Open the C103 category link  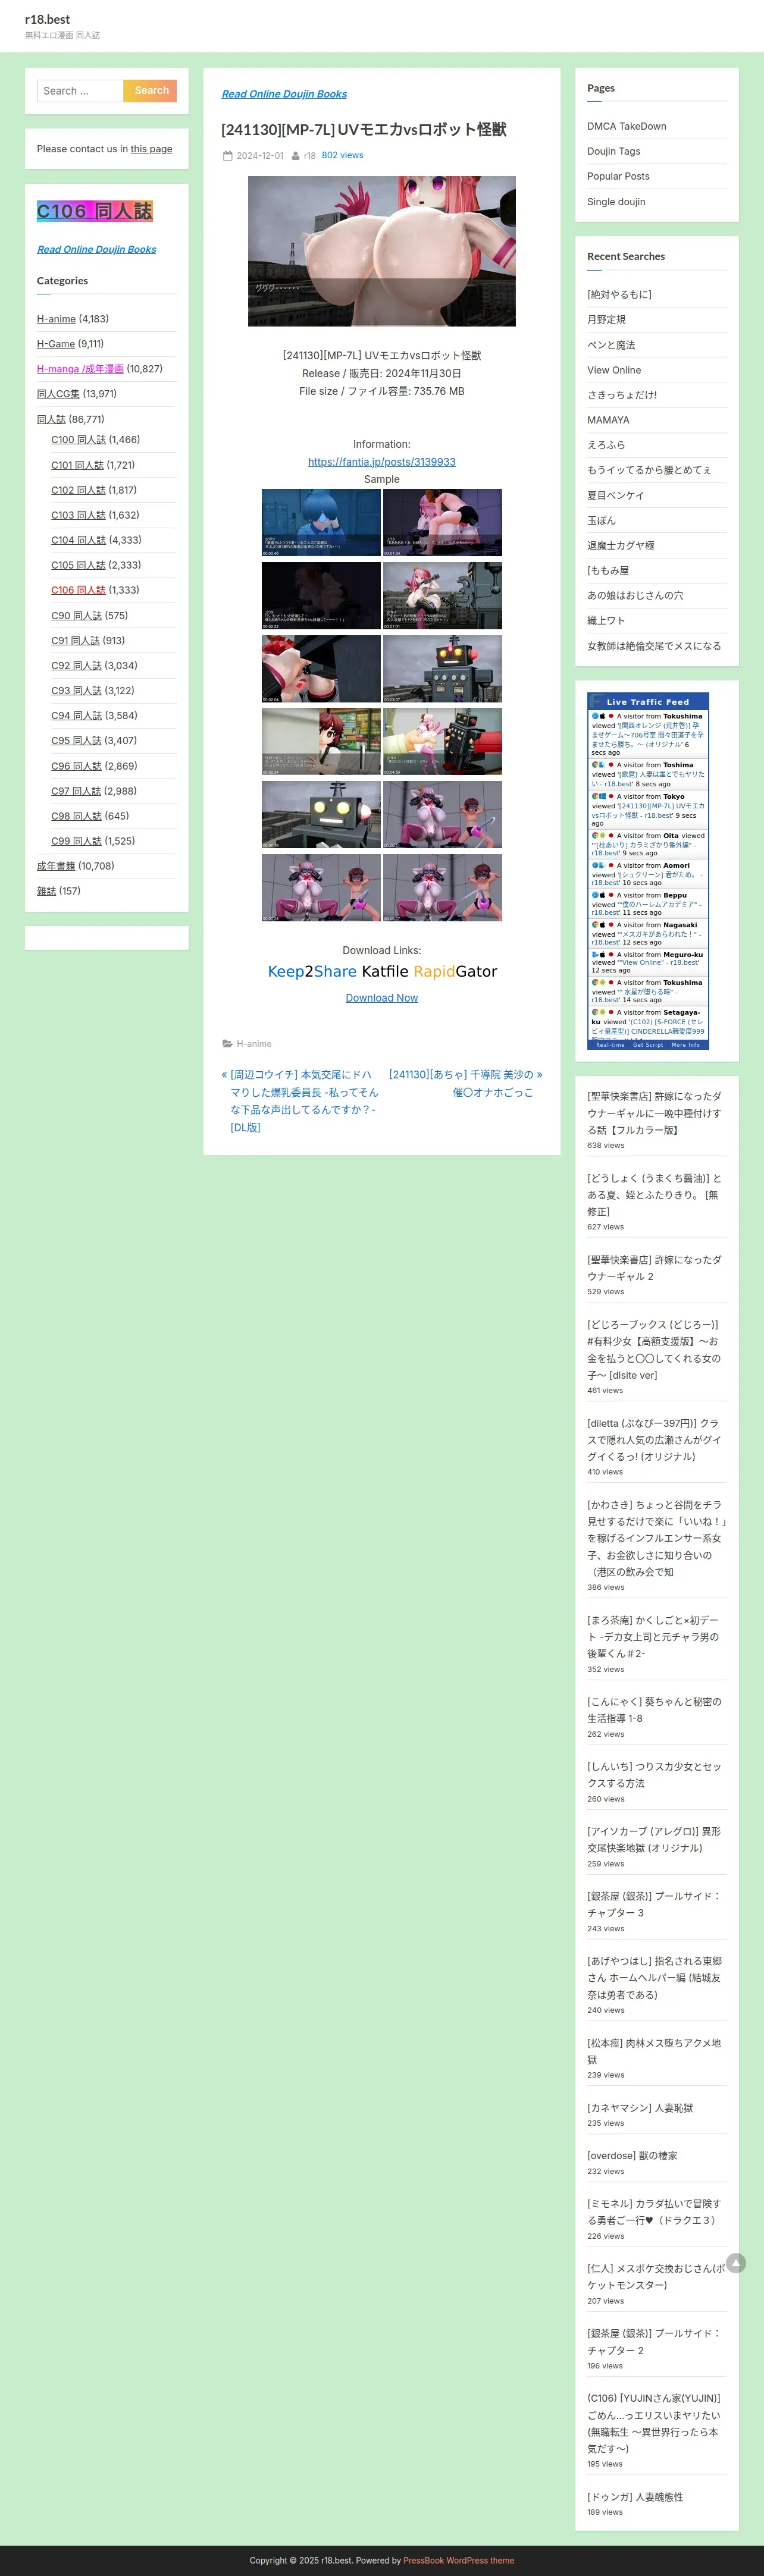(x=78, y=515)
